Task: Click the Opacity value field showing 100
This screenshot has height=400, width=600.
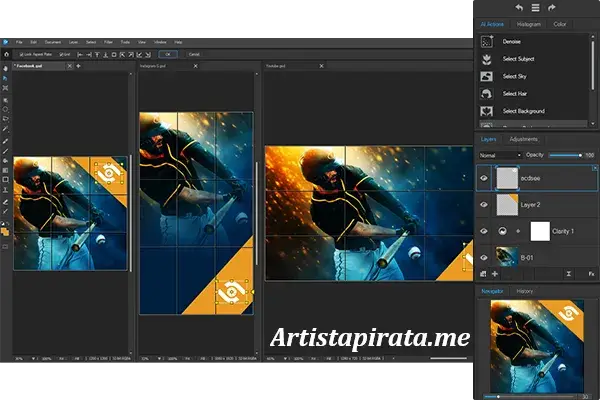Action: (590, 155)
